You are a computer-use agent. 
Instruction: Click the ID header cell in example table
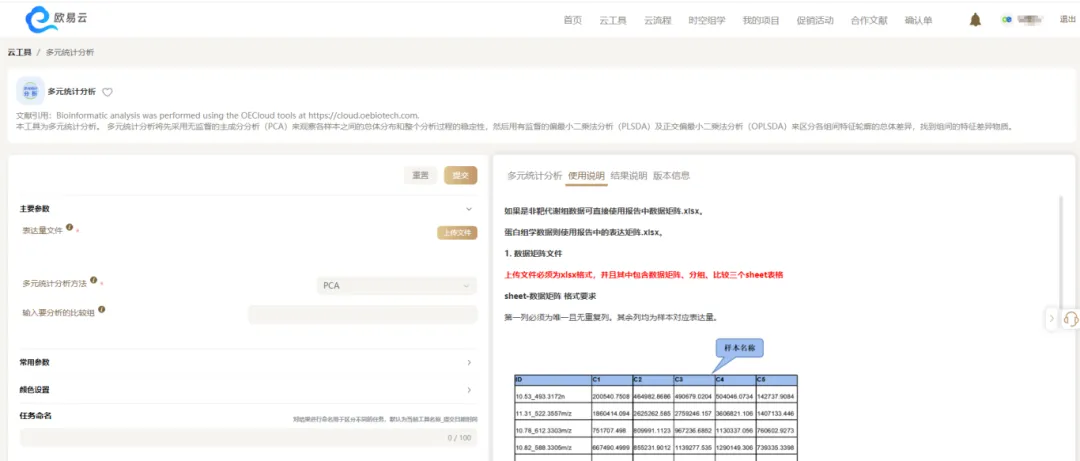(x=552, y=380)
